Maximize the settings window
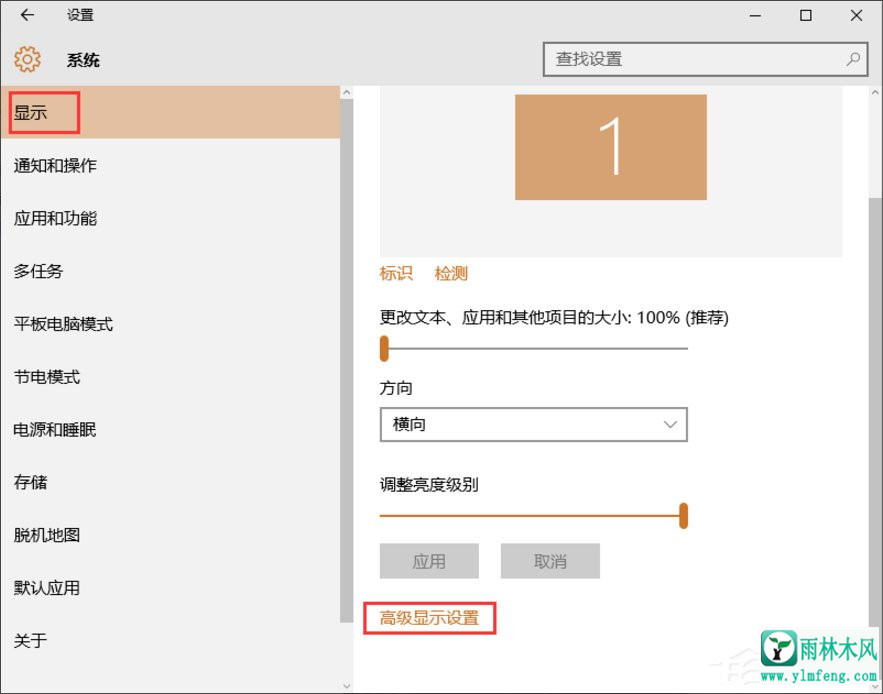Screen dimensions: 883x694 coord(806,16)
